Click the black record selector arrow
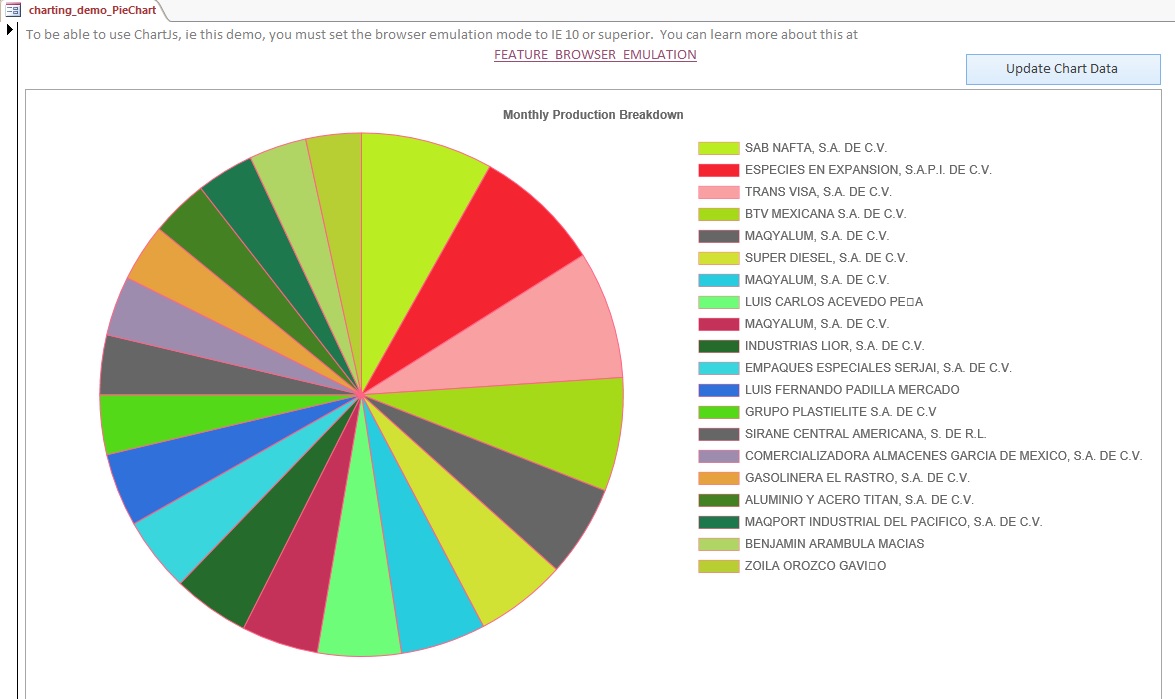 click(10, 30)
